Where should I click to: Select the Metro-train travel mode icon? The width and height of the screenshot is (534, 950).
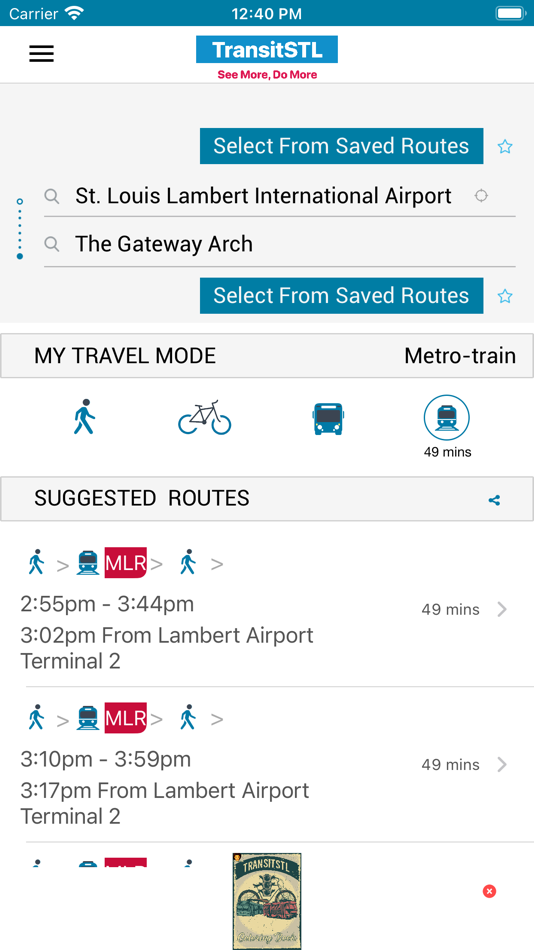click(x=447, y=418)
